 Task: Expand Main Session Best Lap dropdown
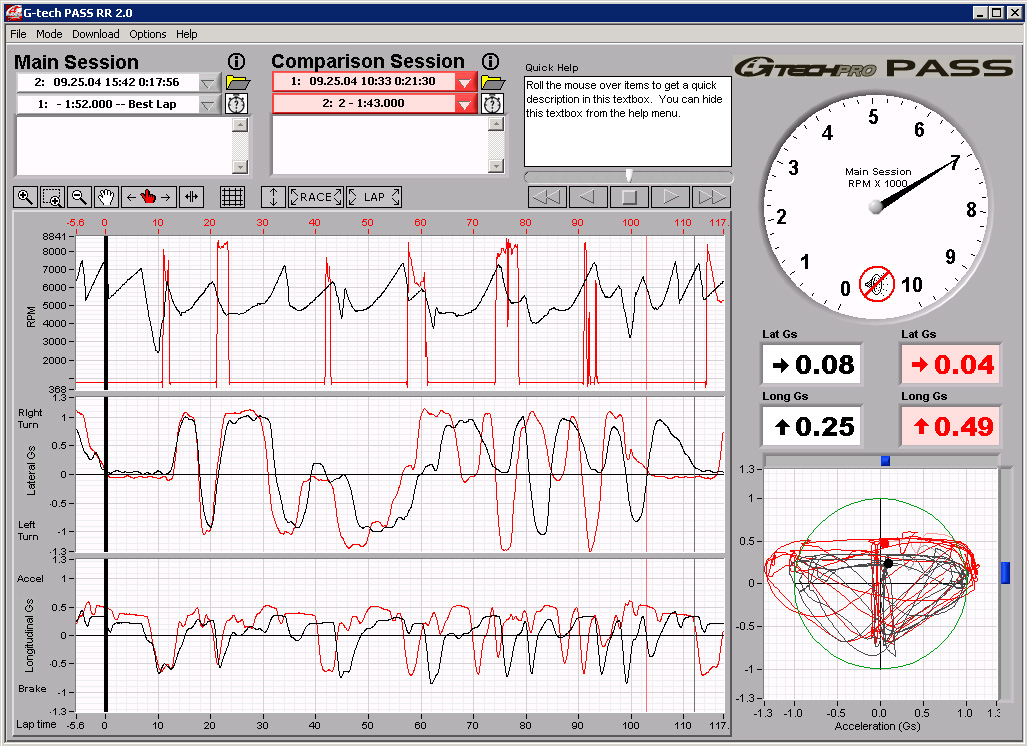[x=209, y=104]
